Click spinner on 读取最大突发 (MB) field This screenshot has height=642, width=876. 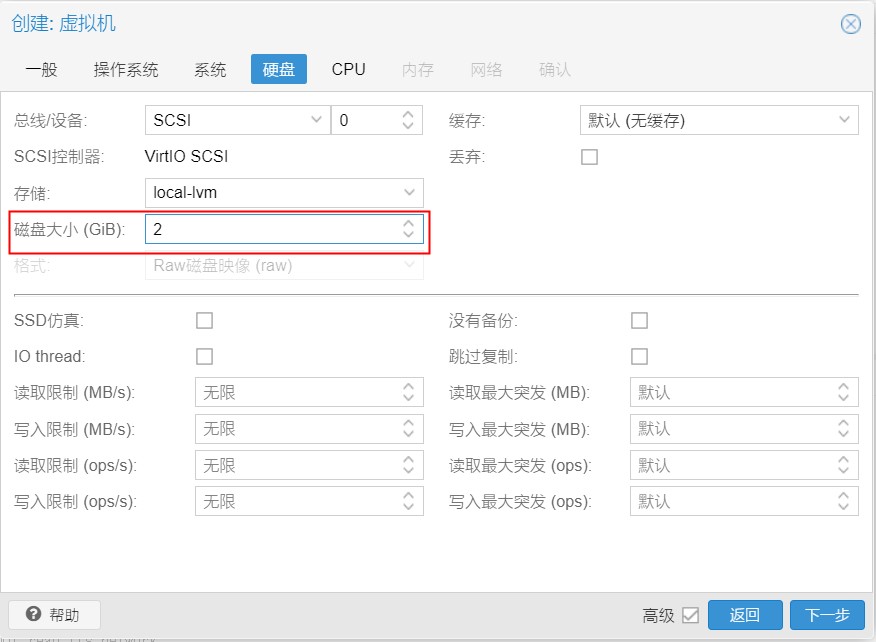(x=843, y=392)
